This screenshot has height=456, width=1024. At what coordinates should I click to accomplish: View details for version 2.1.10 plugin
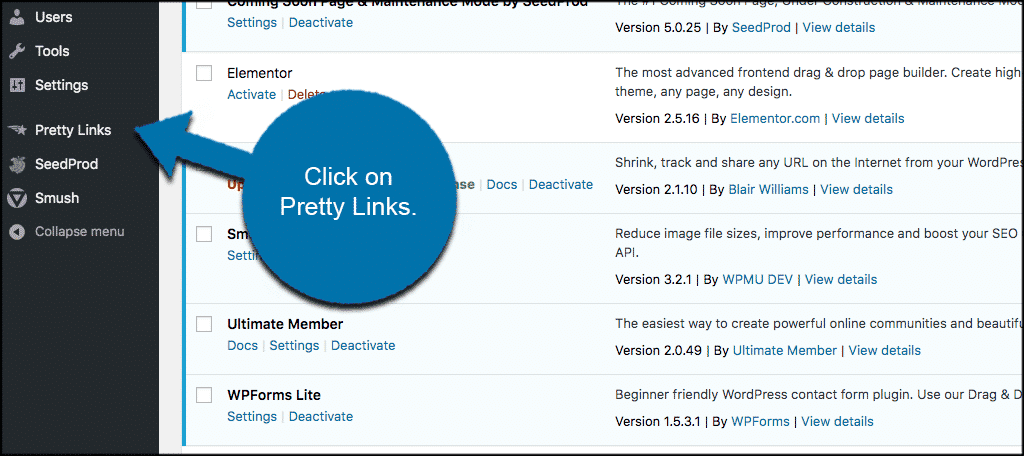pos(857,189)
